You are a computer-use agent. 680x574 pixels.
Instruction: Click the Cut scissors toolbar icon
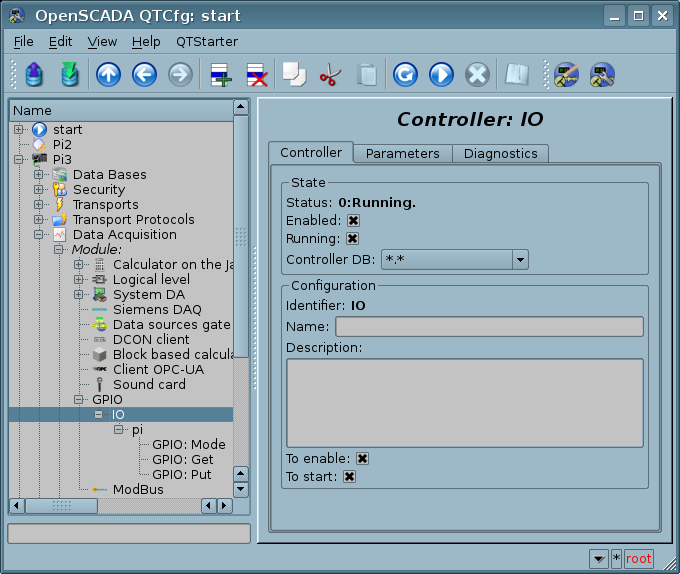click(x=330, y=75)
